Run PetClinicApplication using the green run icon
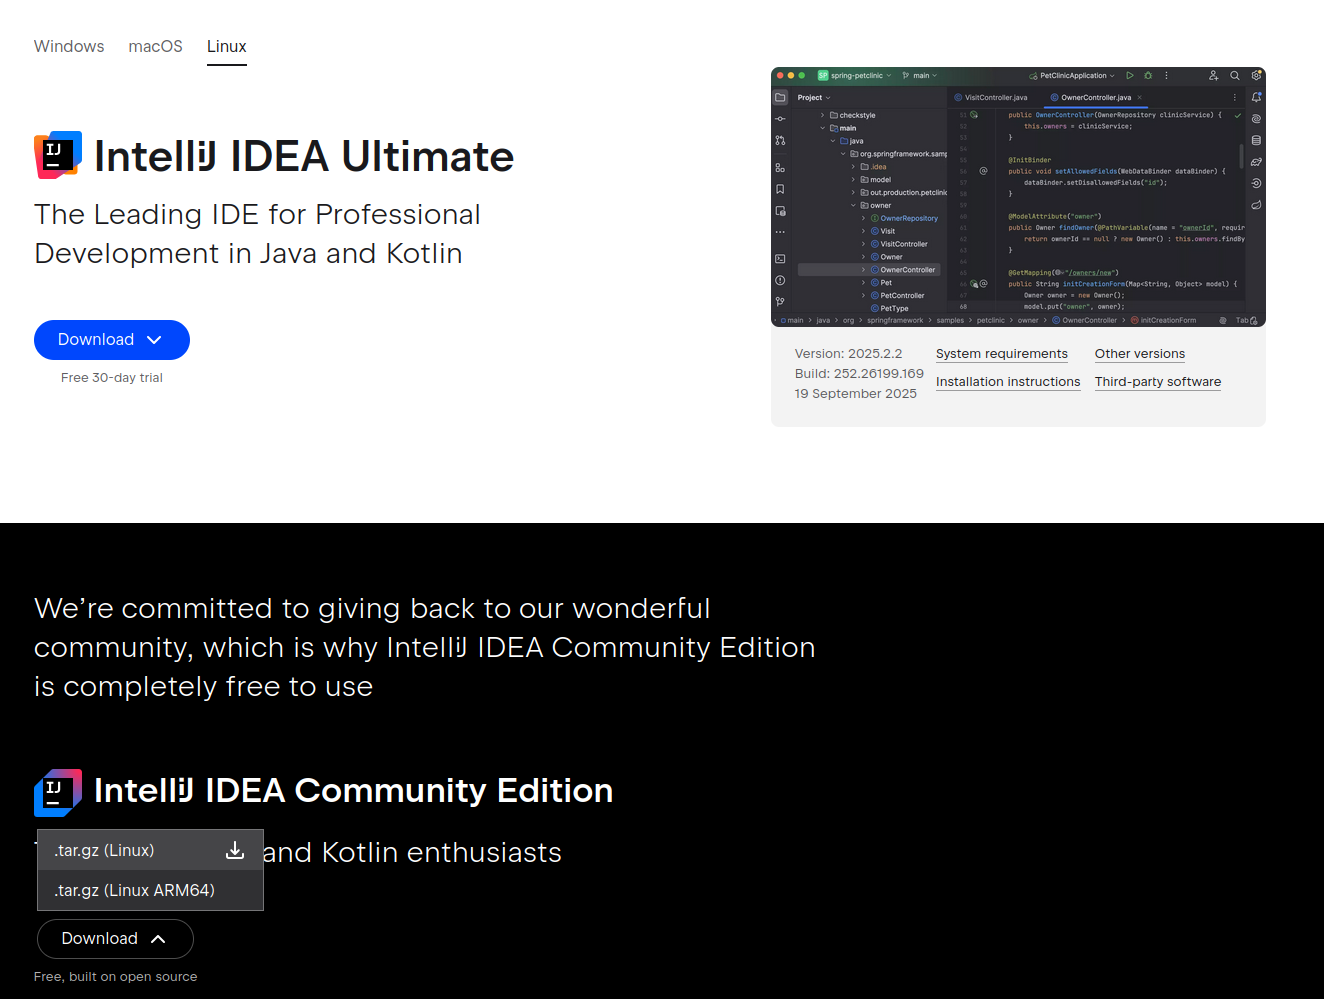This screenshot has width=1324, height=999. (x=1130, y=76)
